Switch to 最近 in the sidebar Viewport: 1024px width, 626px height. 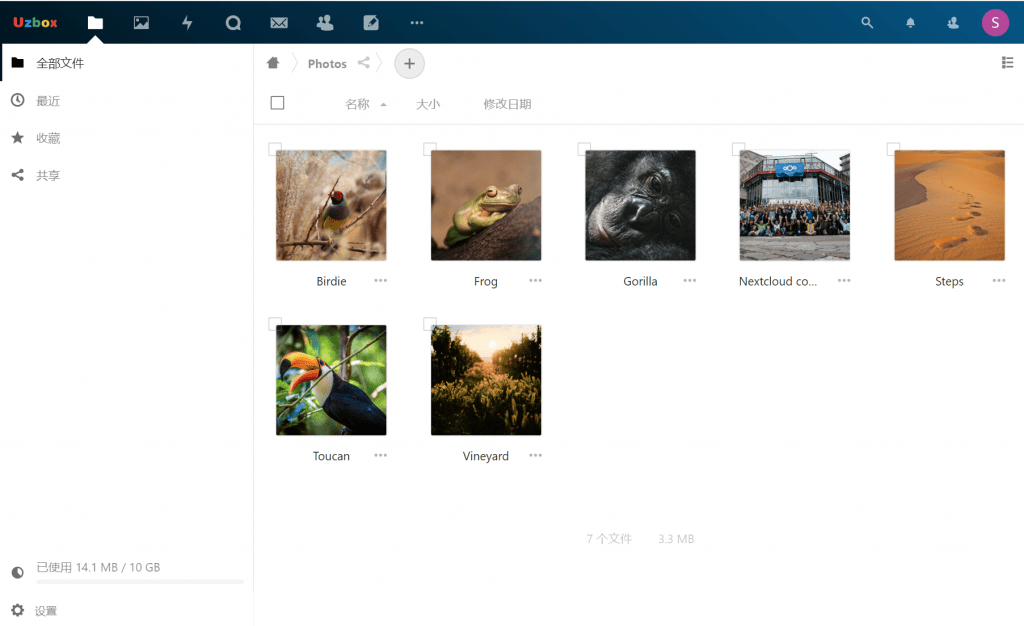click(48, 100)
